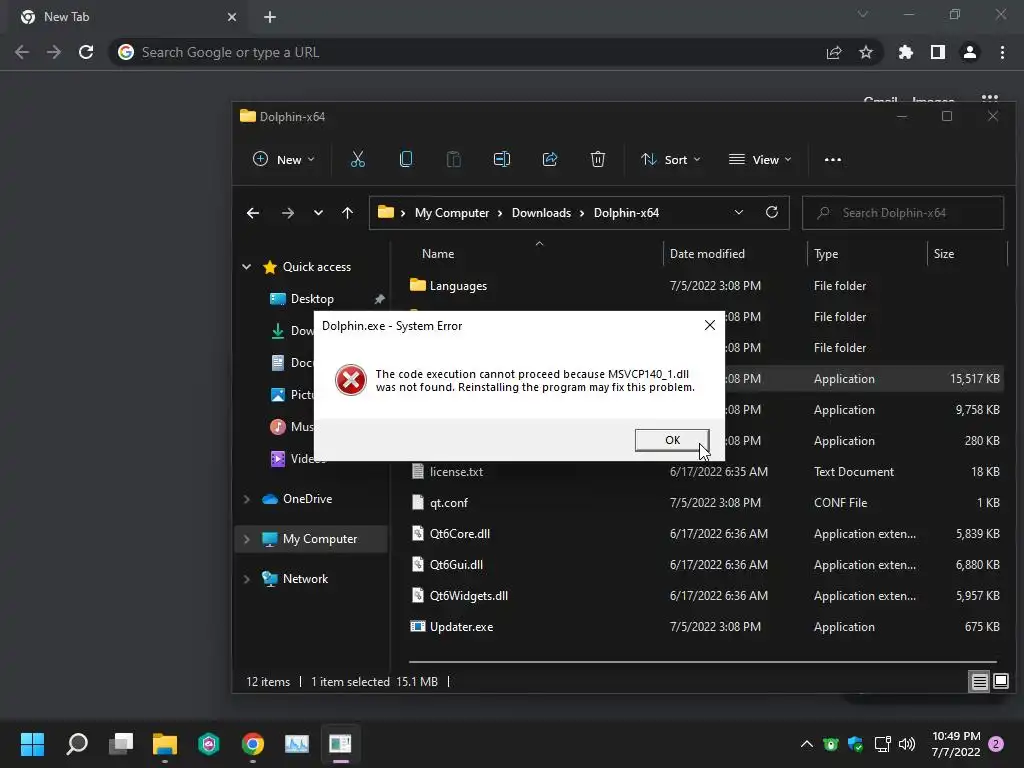Open Desktop in Quick access
This screenshot has height=768, width=1024.
click(312, 299)
